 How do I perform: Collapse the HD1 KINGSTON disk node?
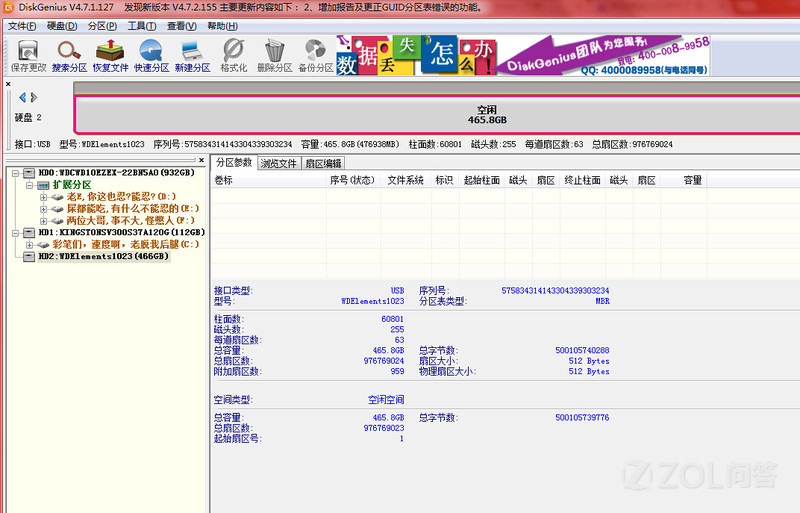(x=15, y=233)
